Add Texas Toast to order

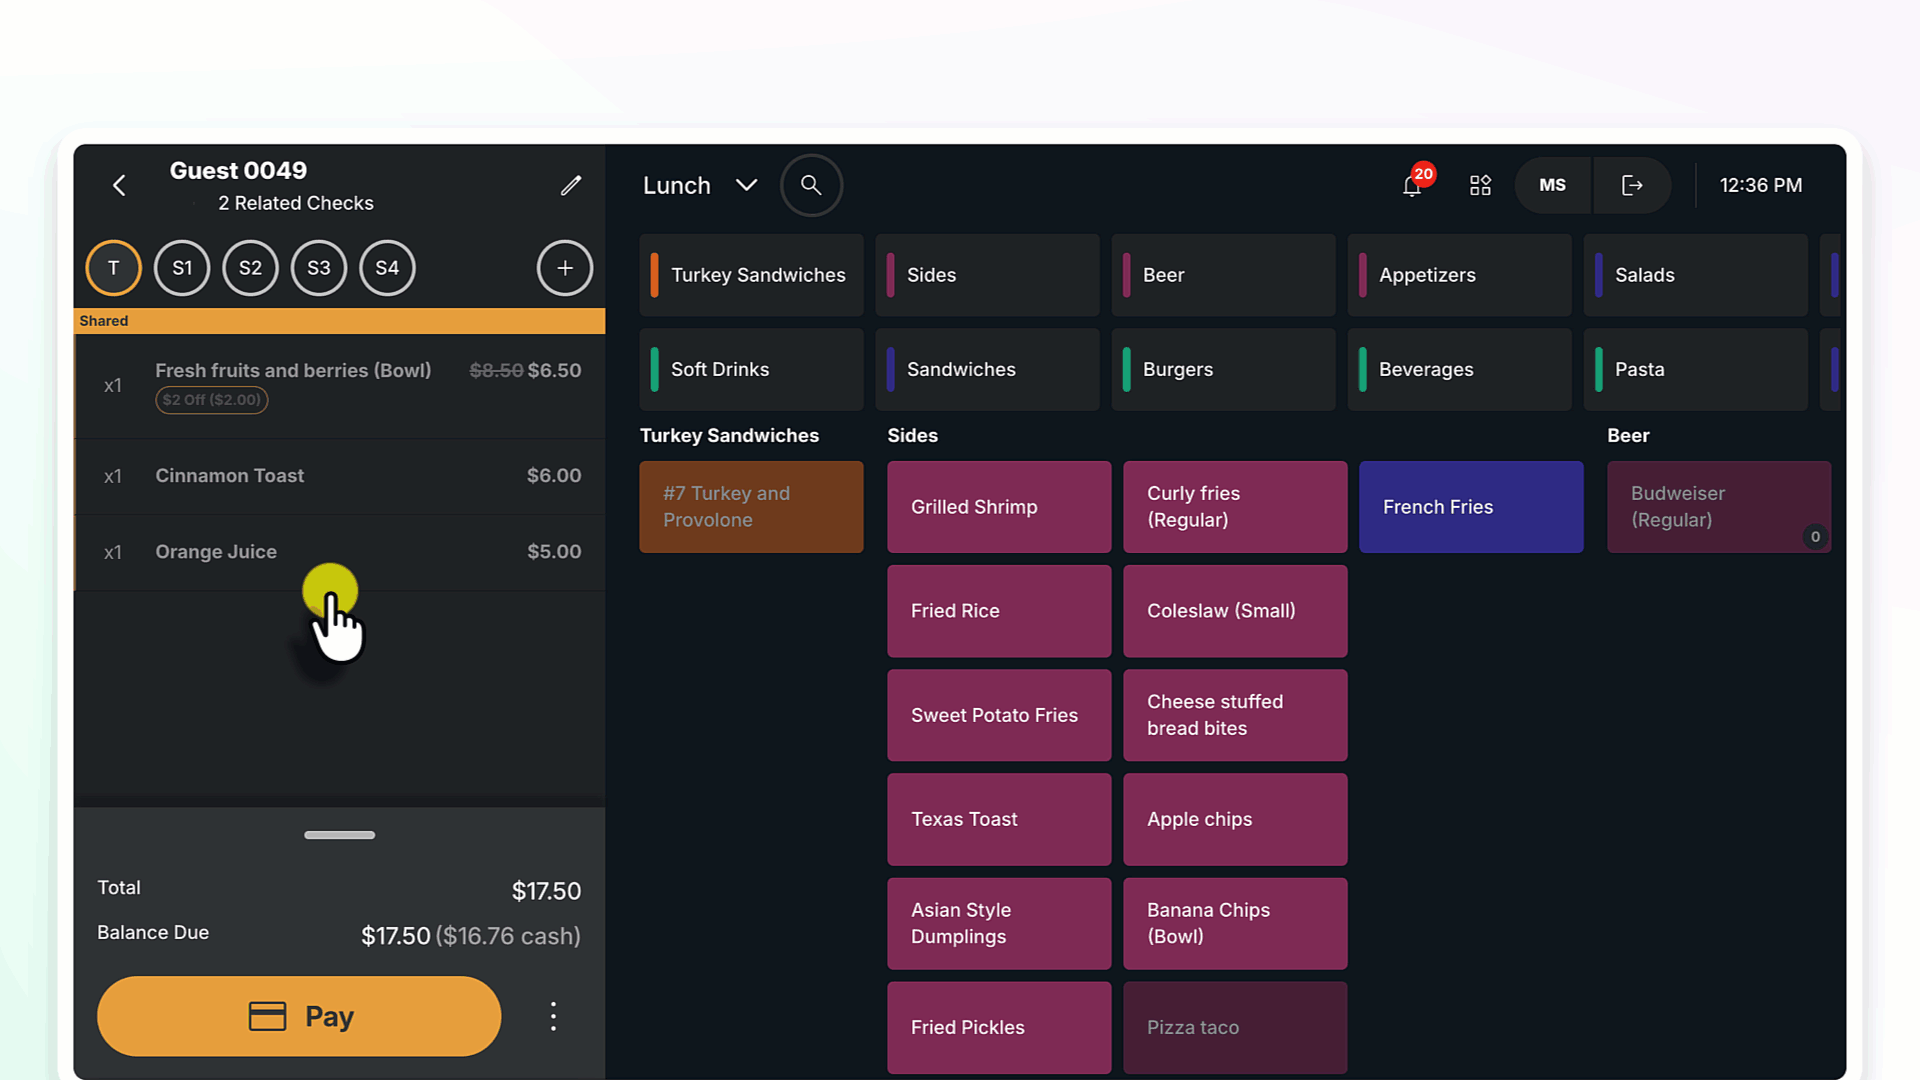click(x=999, y=819)
